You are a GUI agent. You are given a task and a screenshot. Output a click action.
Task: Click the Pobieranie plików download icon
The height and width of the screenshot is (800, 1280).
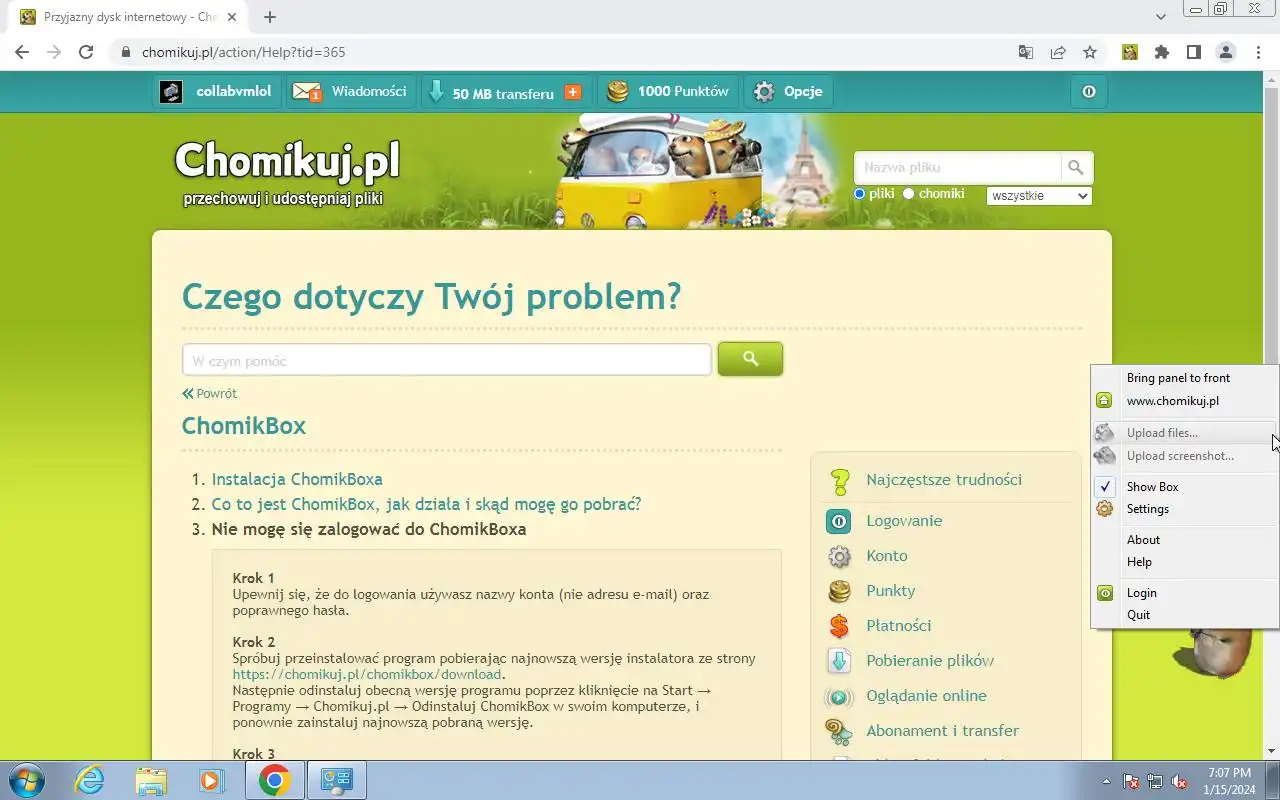[x=839, y=661]
